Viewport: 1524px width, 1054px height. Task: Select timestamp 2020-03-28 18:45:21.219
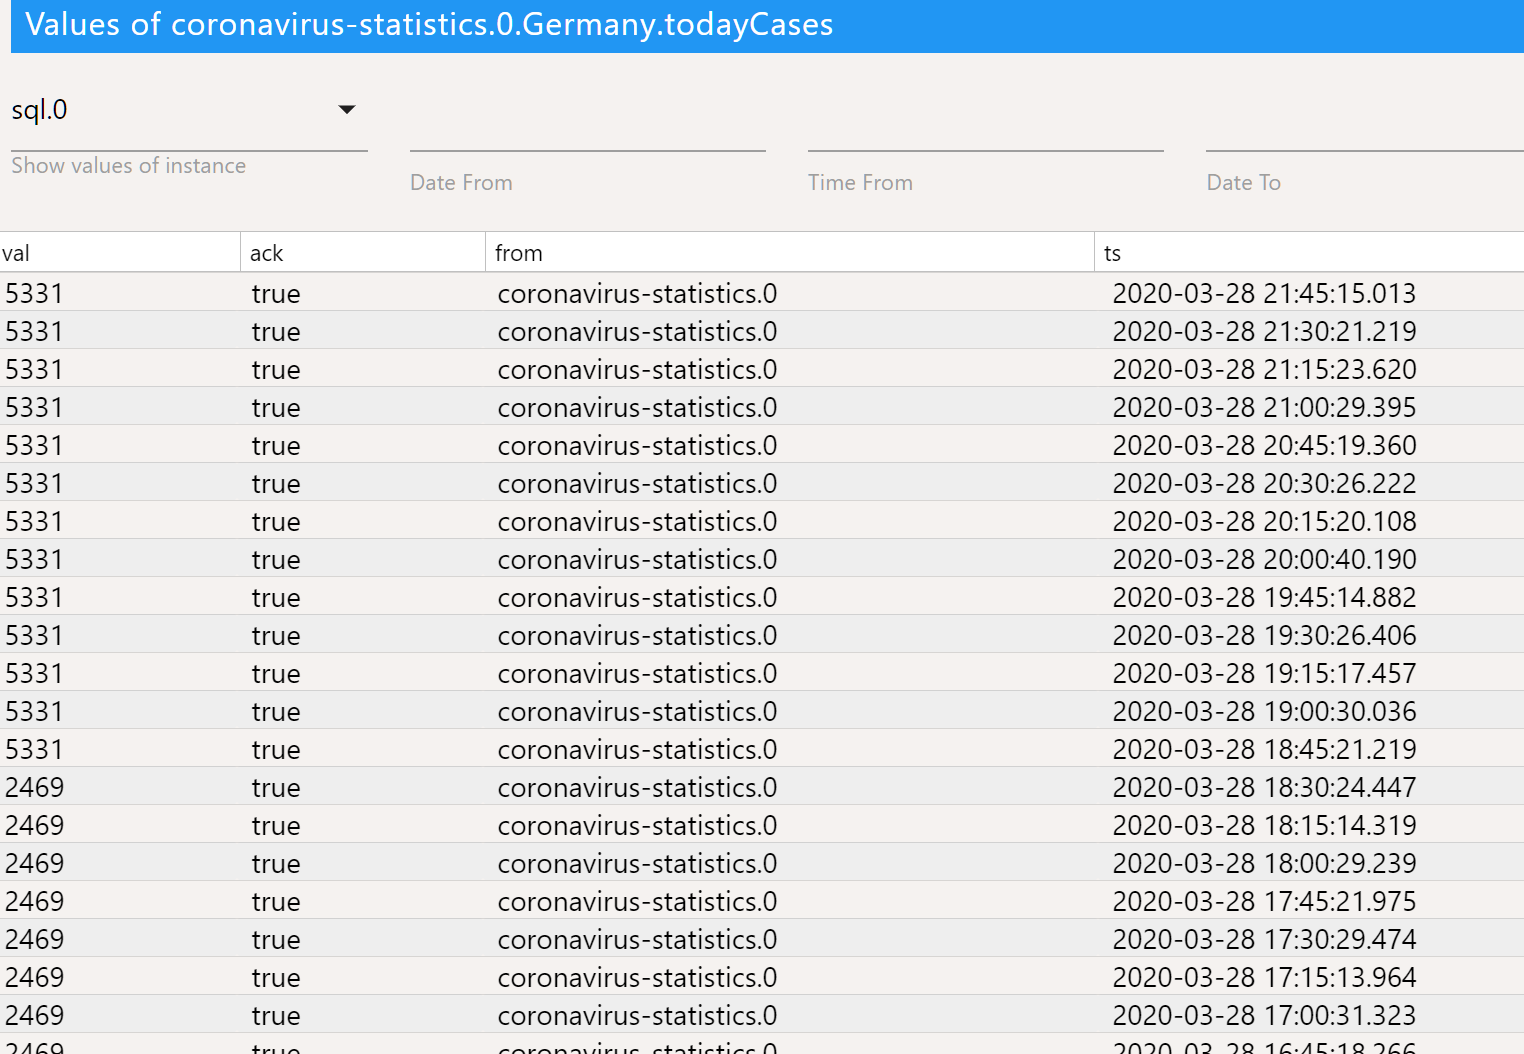(x=1264, y=749)
